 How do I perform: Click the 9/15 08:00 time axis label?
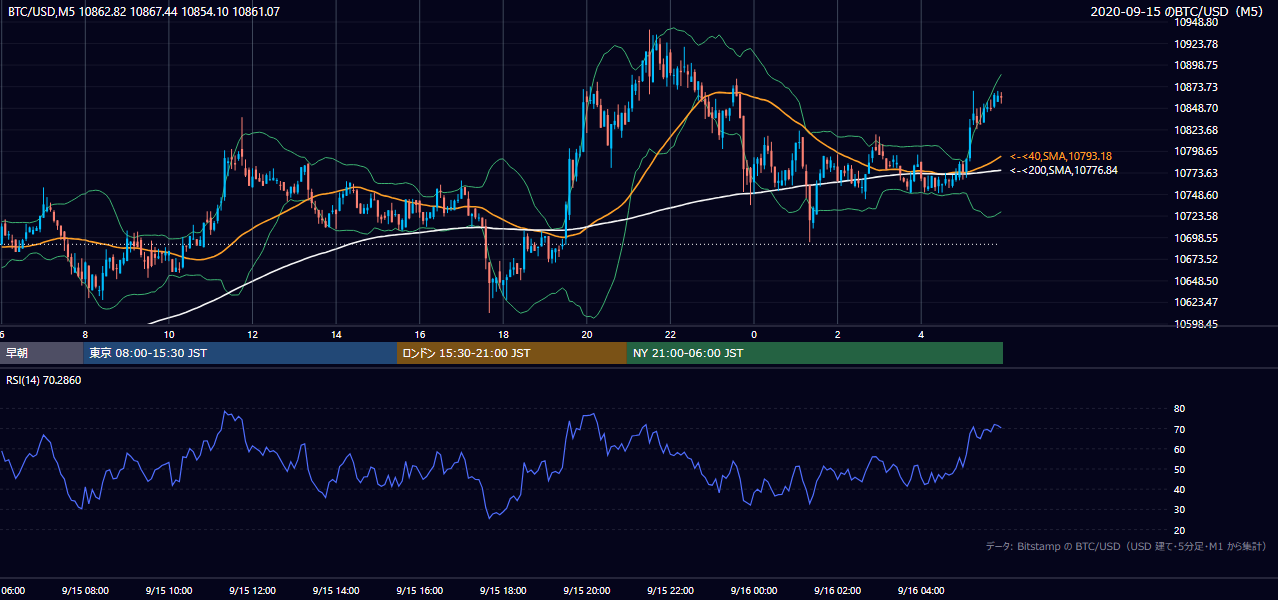[85, 590]
